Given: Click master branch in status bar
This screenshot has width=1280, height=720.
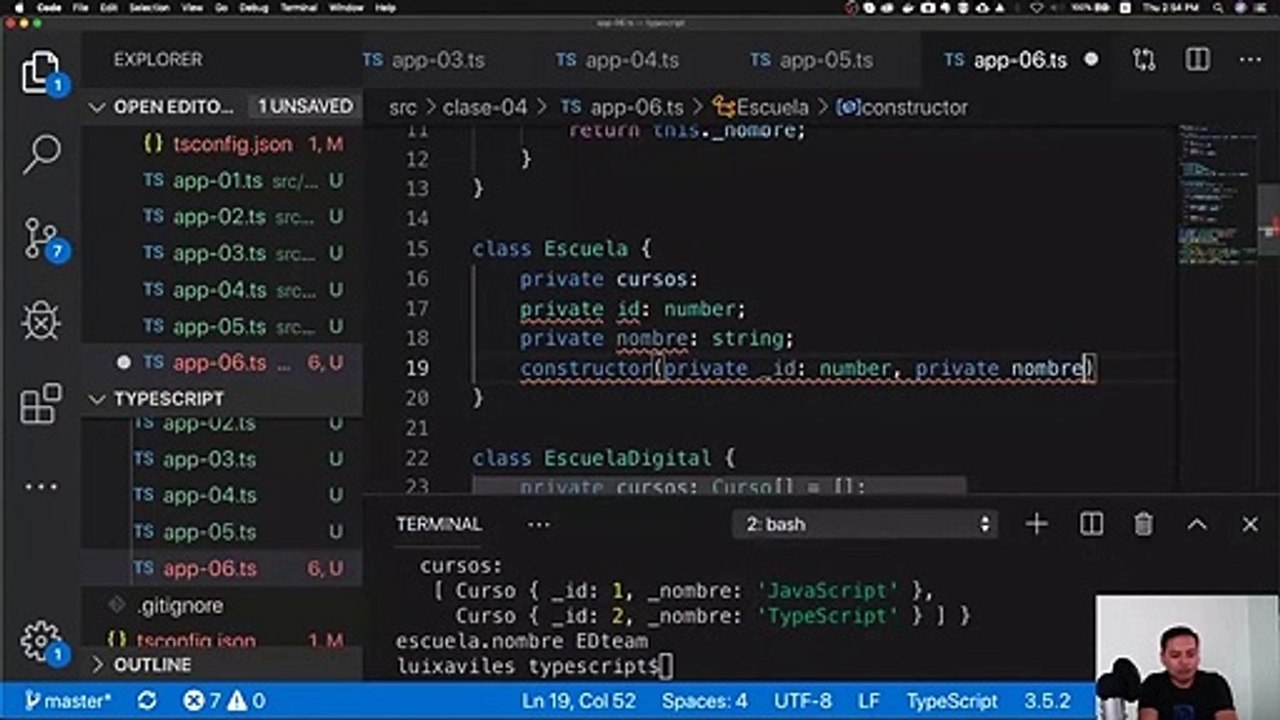Looking at the screenshot, I should point(68,701).
